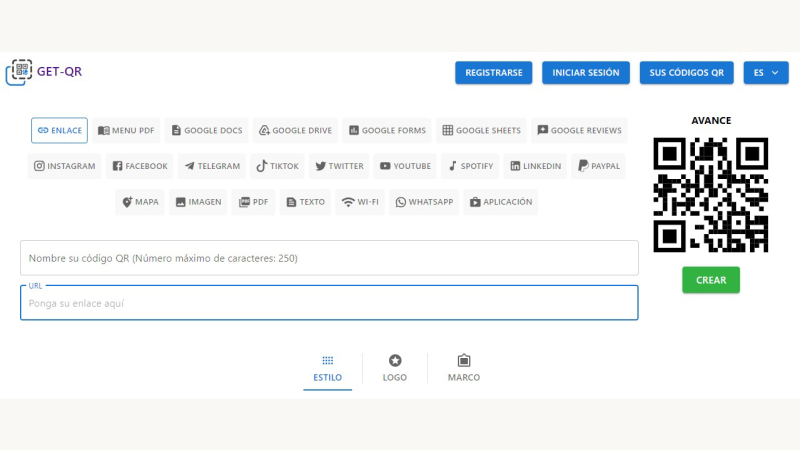800x450 pixels.
Task: Open Sus Códigos QR
Action: pos(686,72)
